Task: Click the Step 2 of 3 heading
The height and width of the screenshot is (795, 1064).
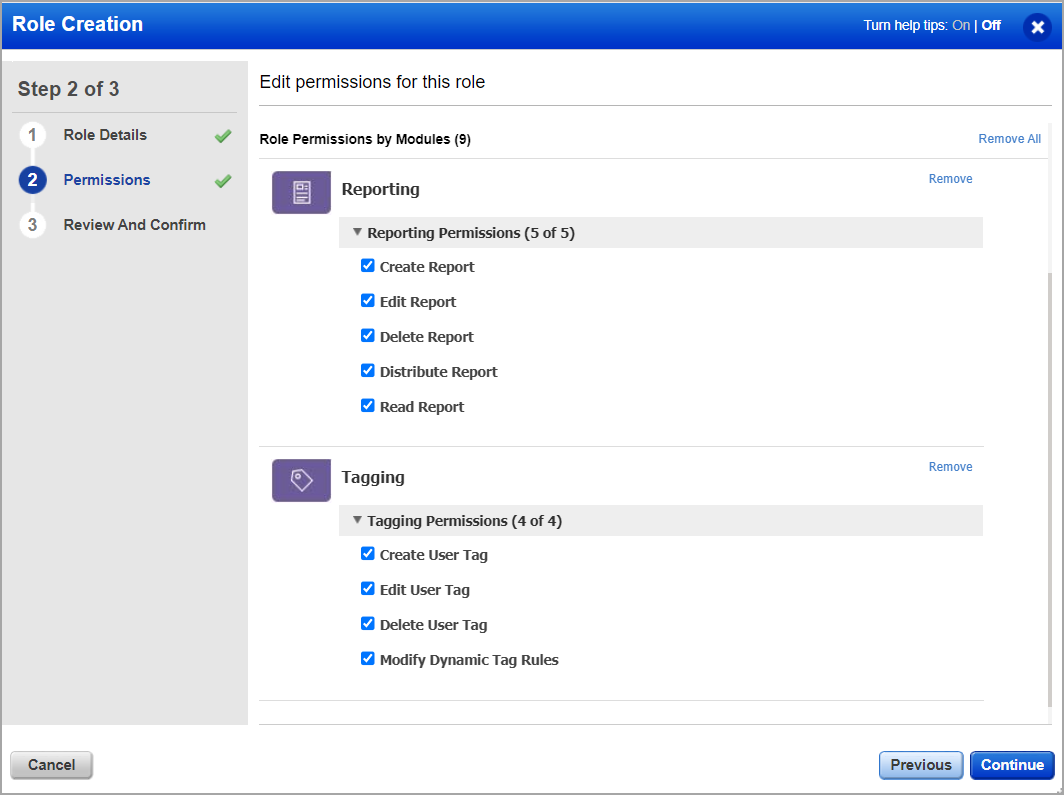Action: pos(69,89)
